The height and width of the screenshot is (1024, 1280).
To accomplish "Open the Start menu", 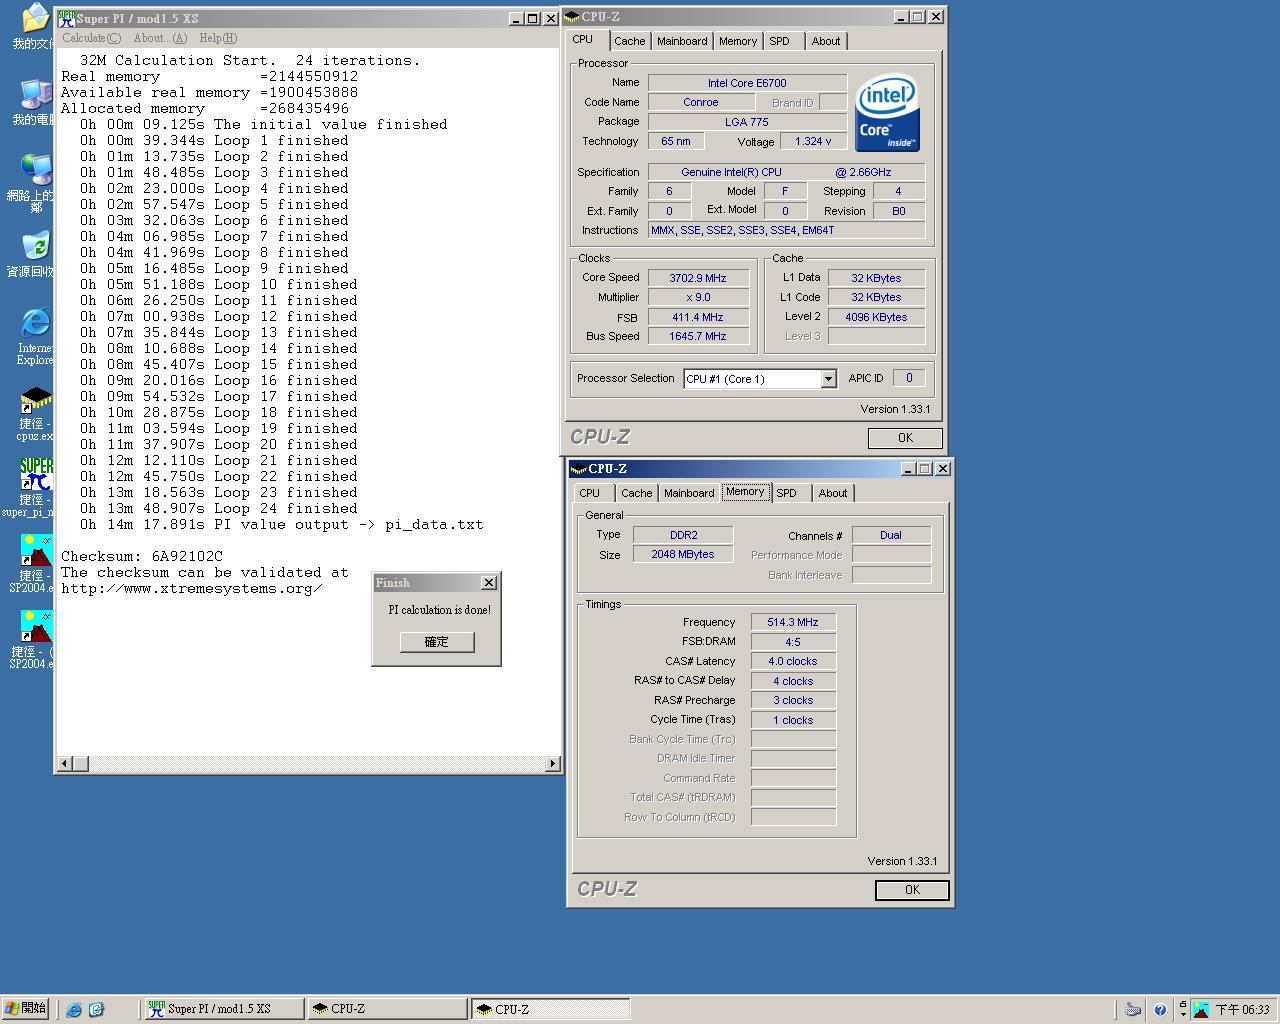I will point(25,1008).
